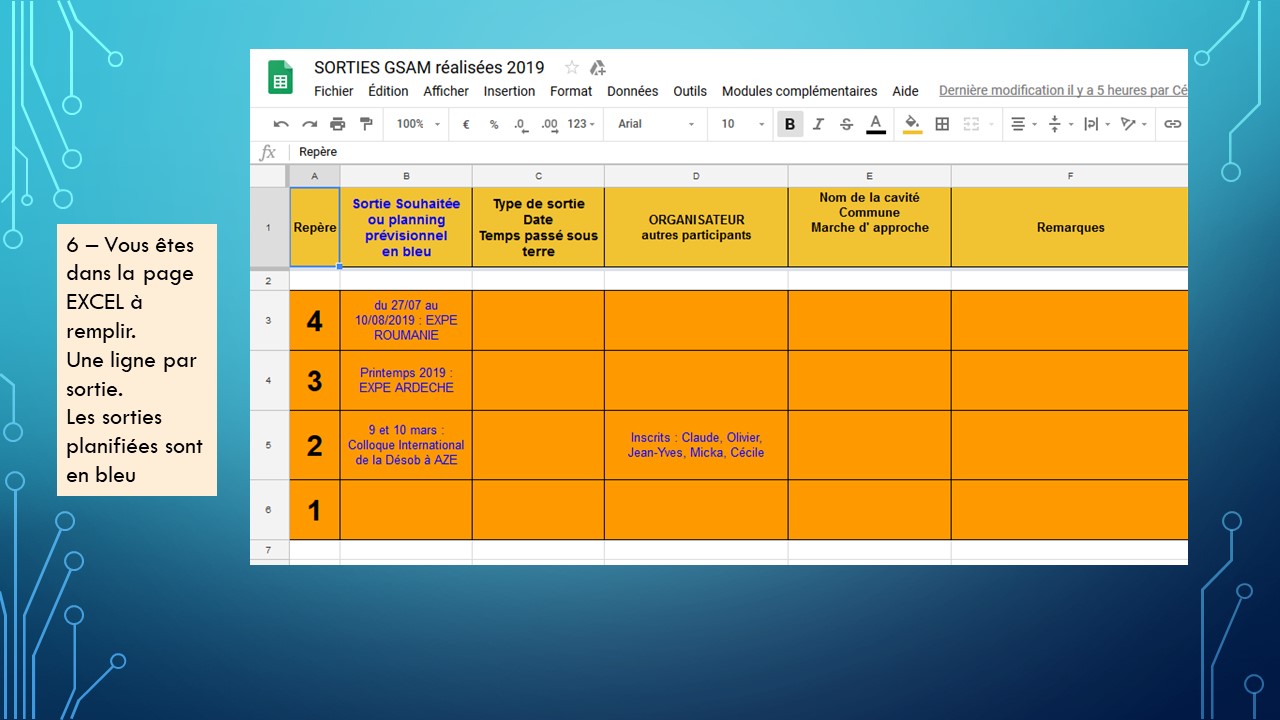Open the Aide menu
This screenshot has height=720, width=1280.
(x=905, y=91)
